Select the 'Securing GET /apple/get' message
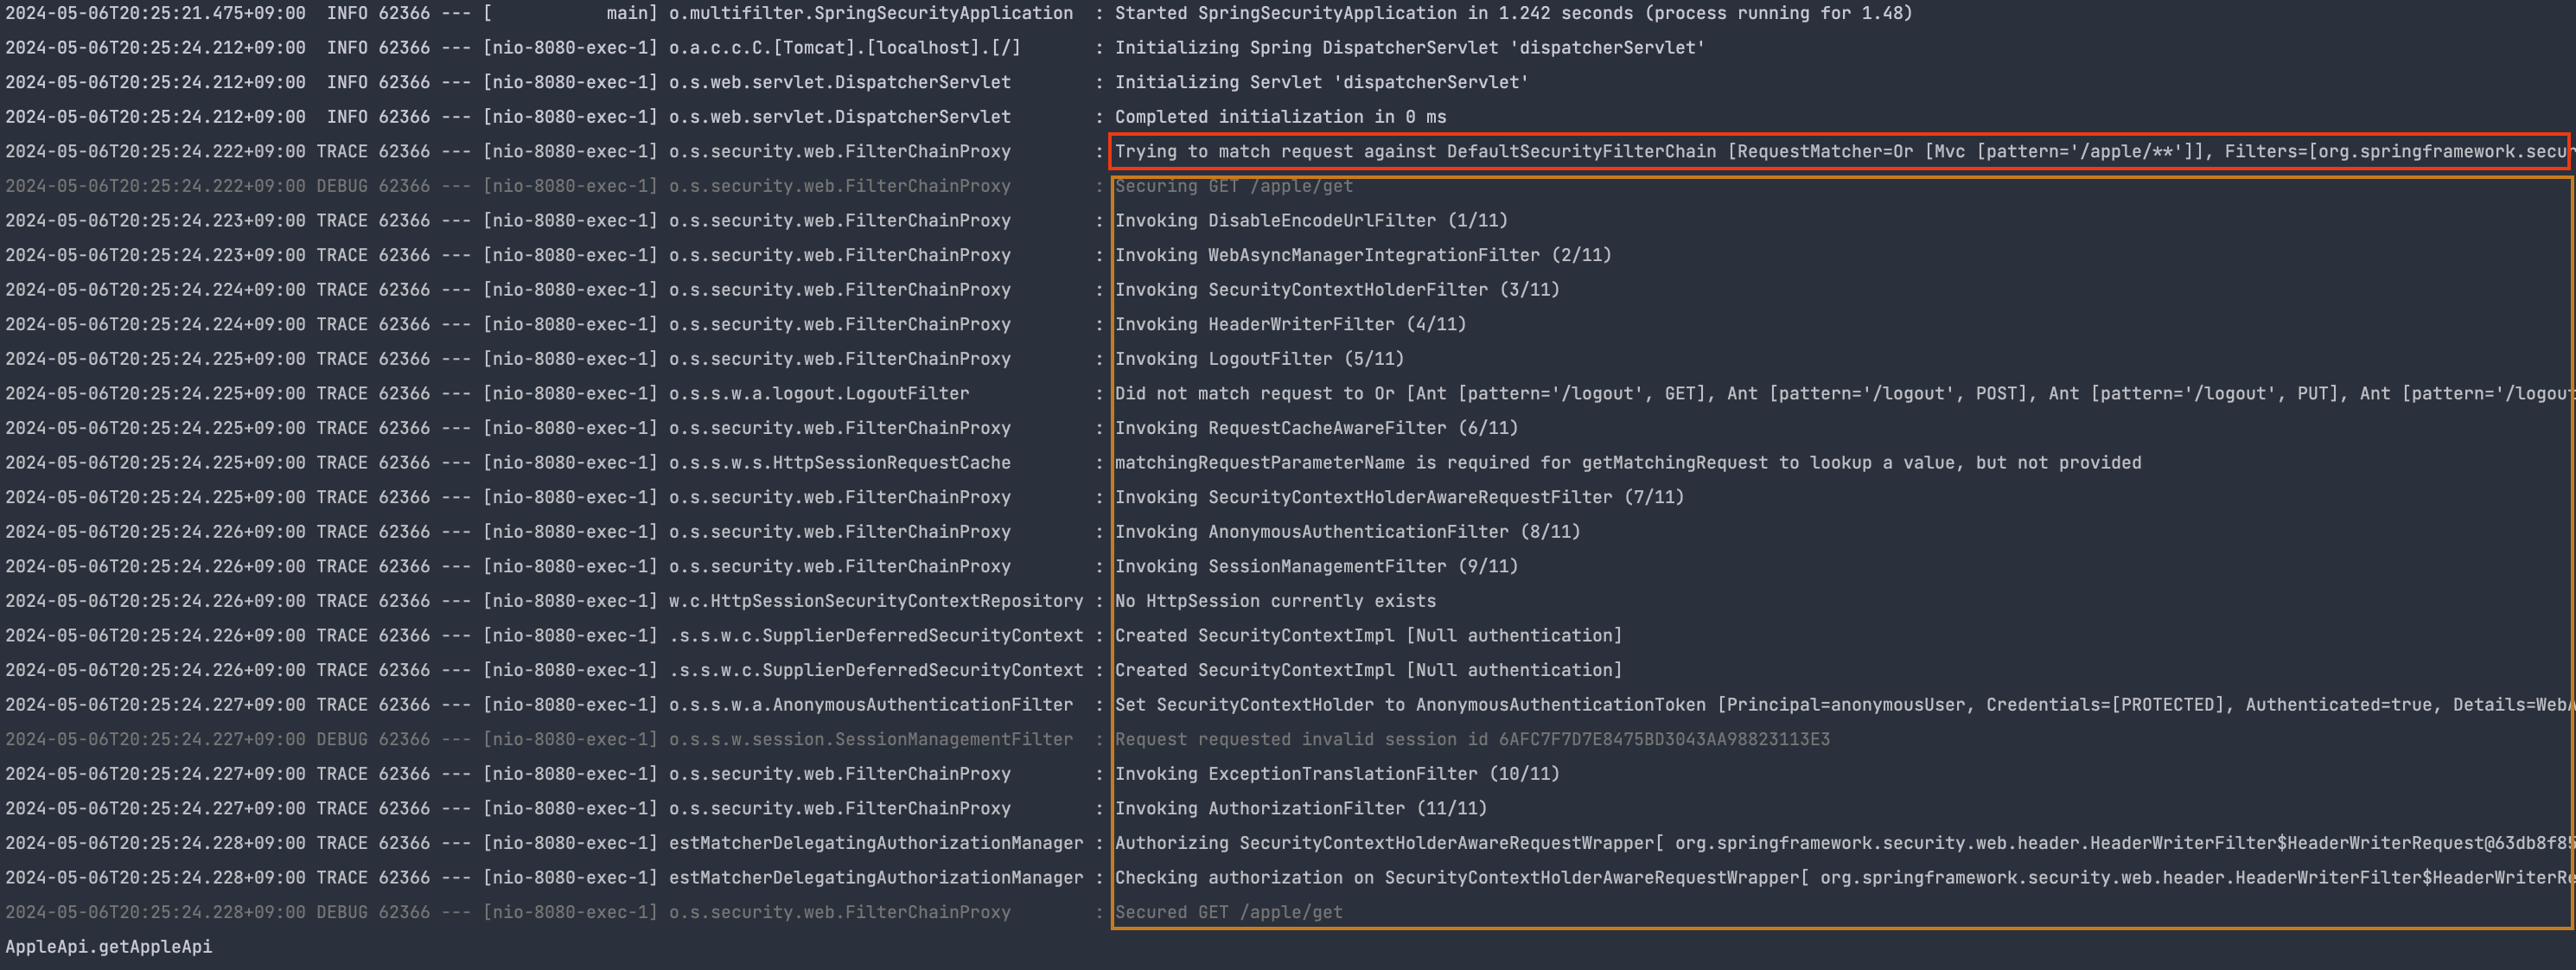Screen dimensions: 2576x970 1233,186
